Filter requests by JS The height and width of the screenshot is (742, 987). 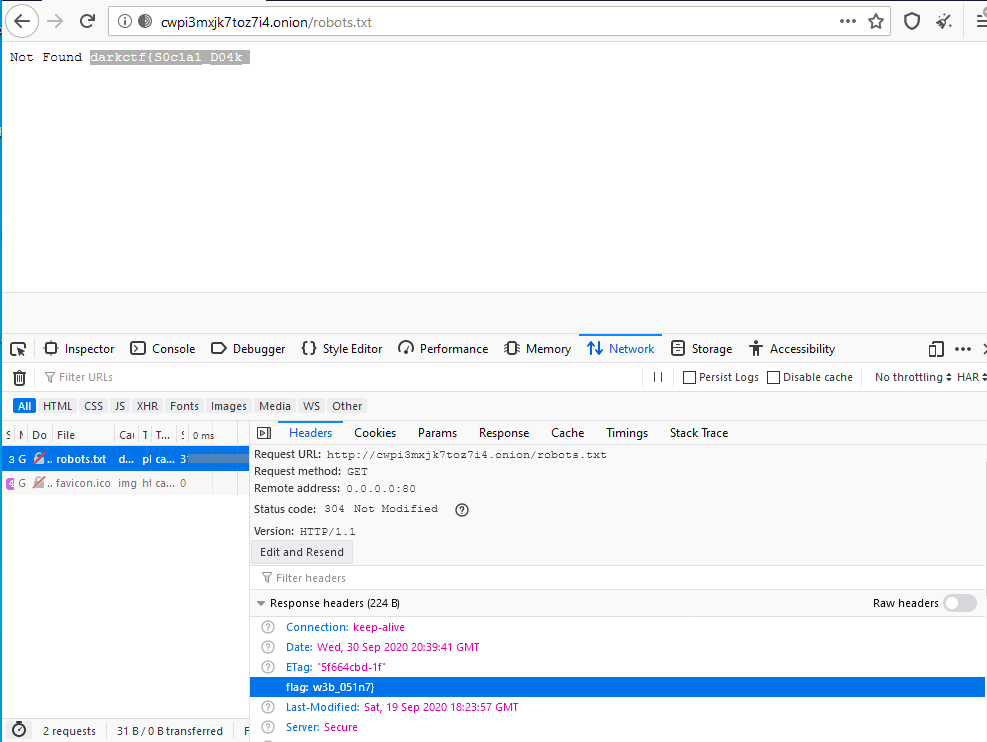120,406
